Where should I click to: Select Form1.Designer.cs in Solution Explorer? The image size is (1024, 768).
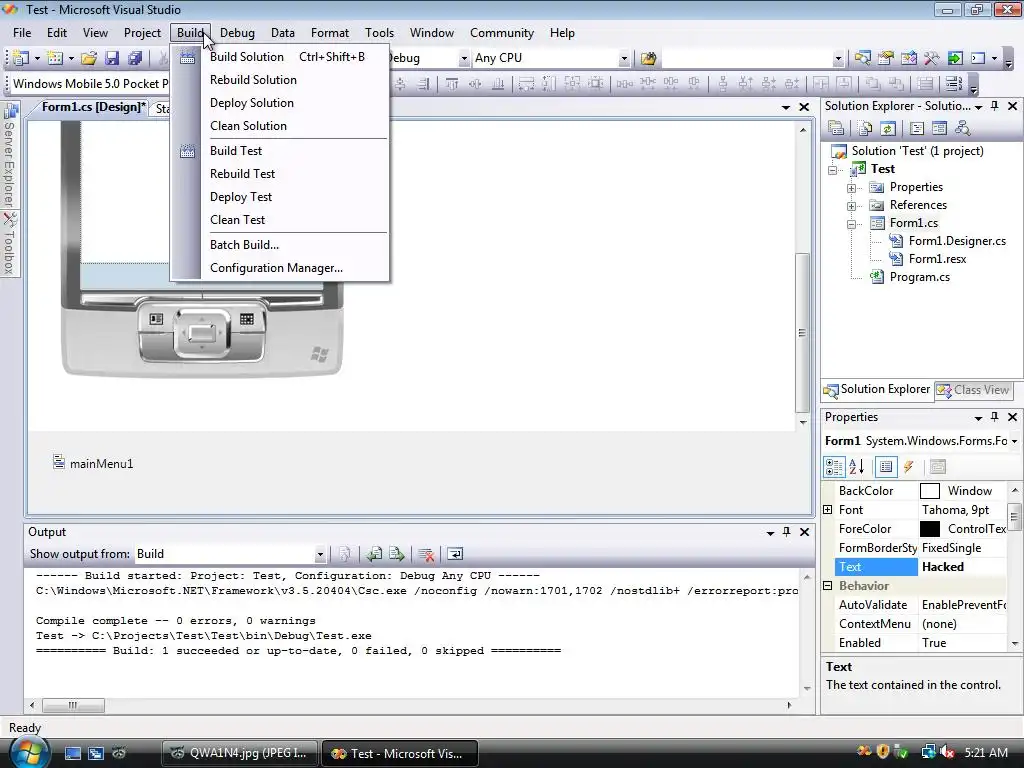coord(948,241)
